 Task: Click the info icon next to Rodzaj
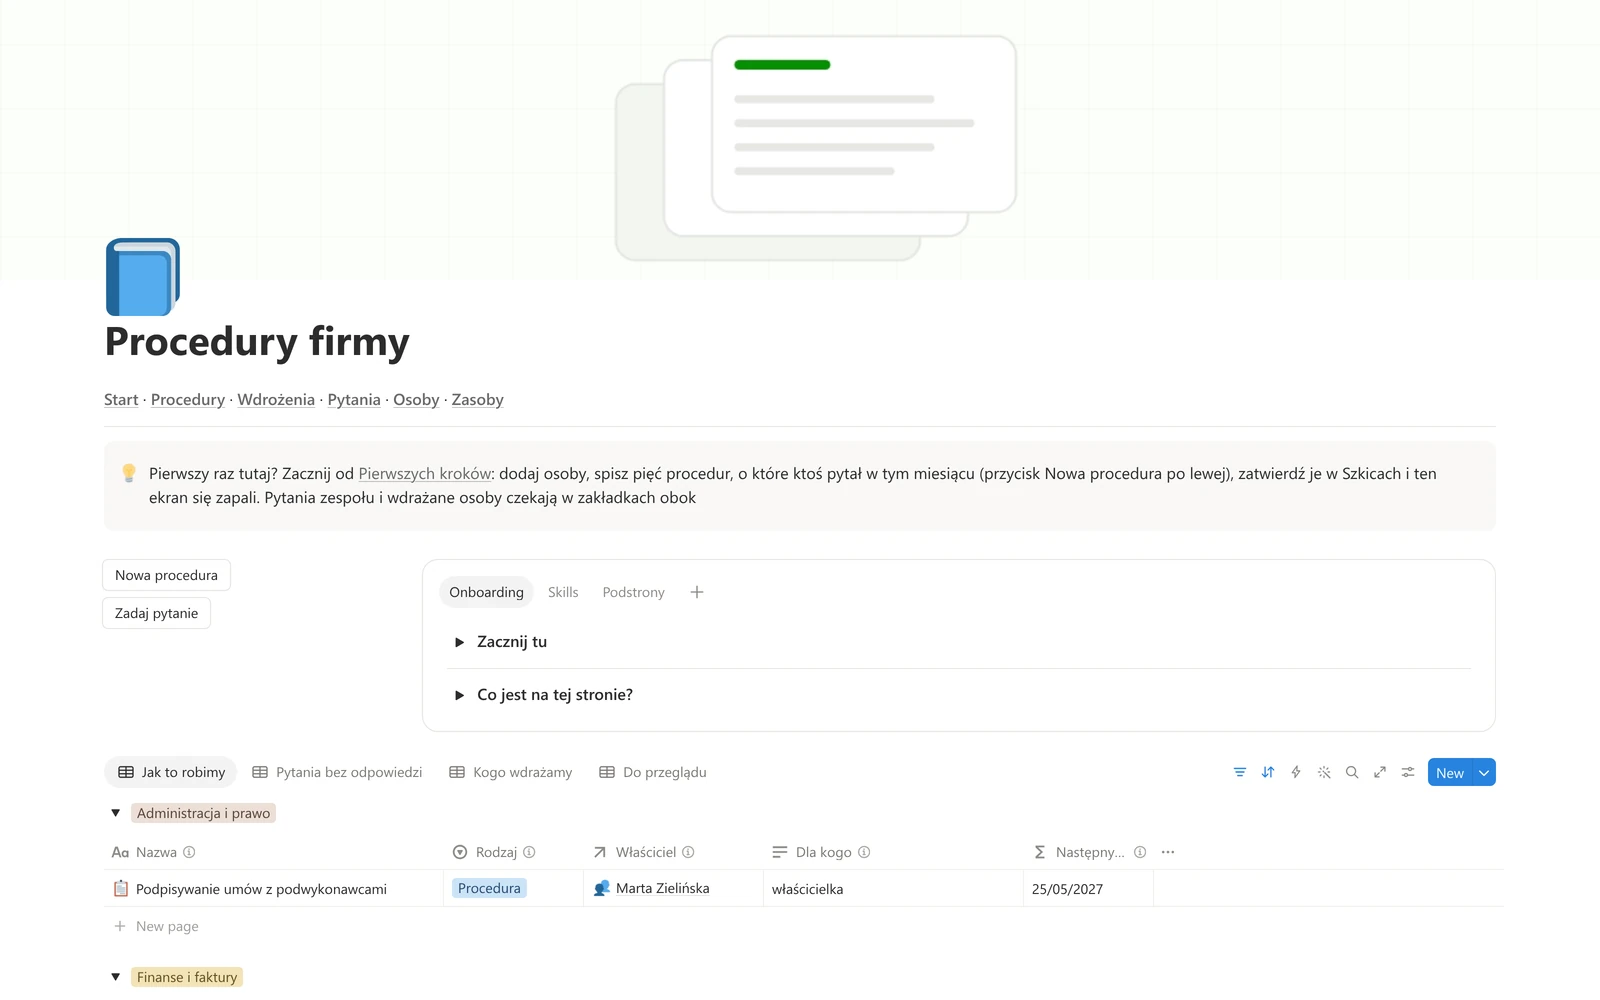[529, 852]
